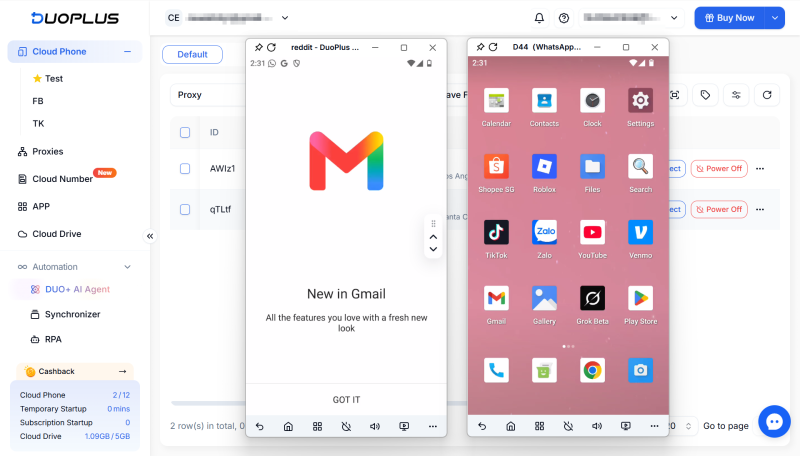Open Gmail icon on D44 home screen
The width and height of the screenshot is (800, 456).
click(496, 299)
